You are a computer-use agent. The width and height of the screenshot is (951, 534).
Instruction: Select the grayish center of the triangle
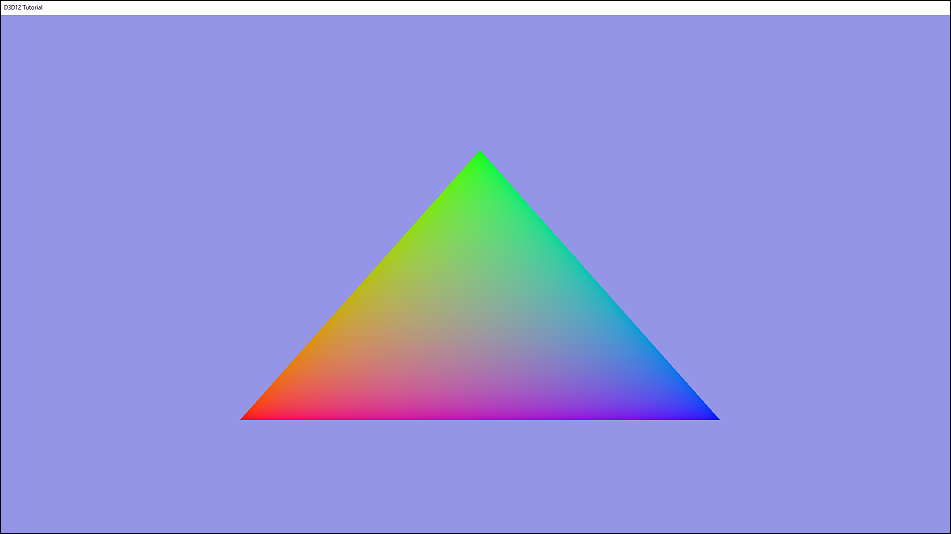[x=480, y=330]
